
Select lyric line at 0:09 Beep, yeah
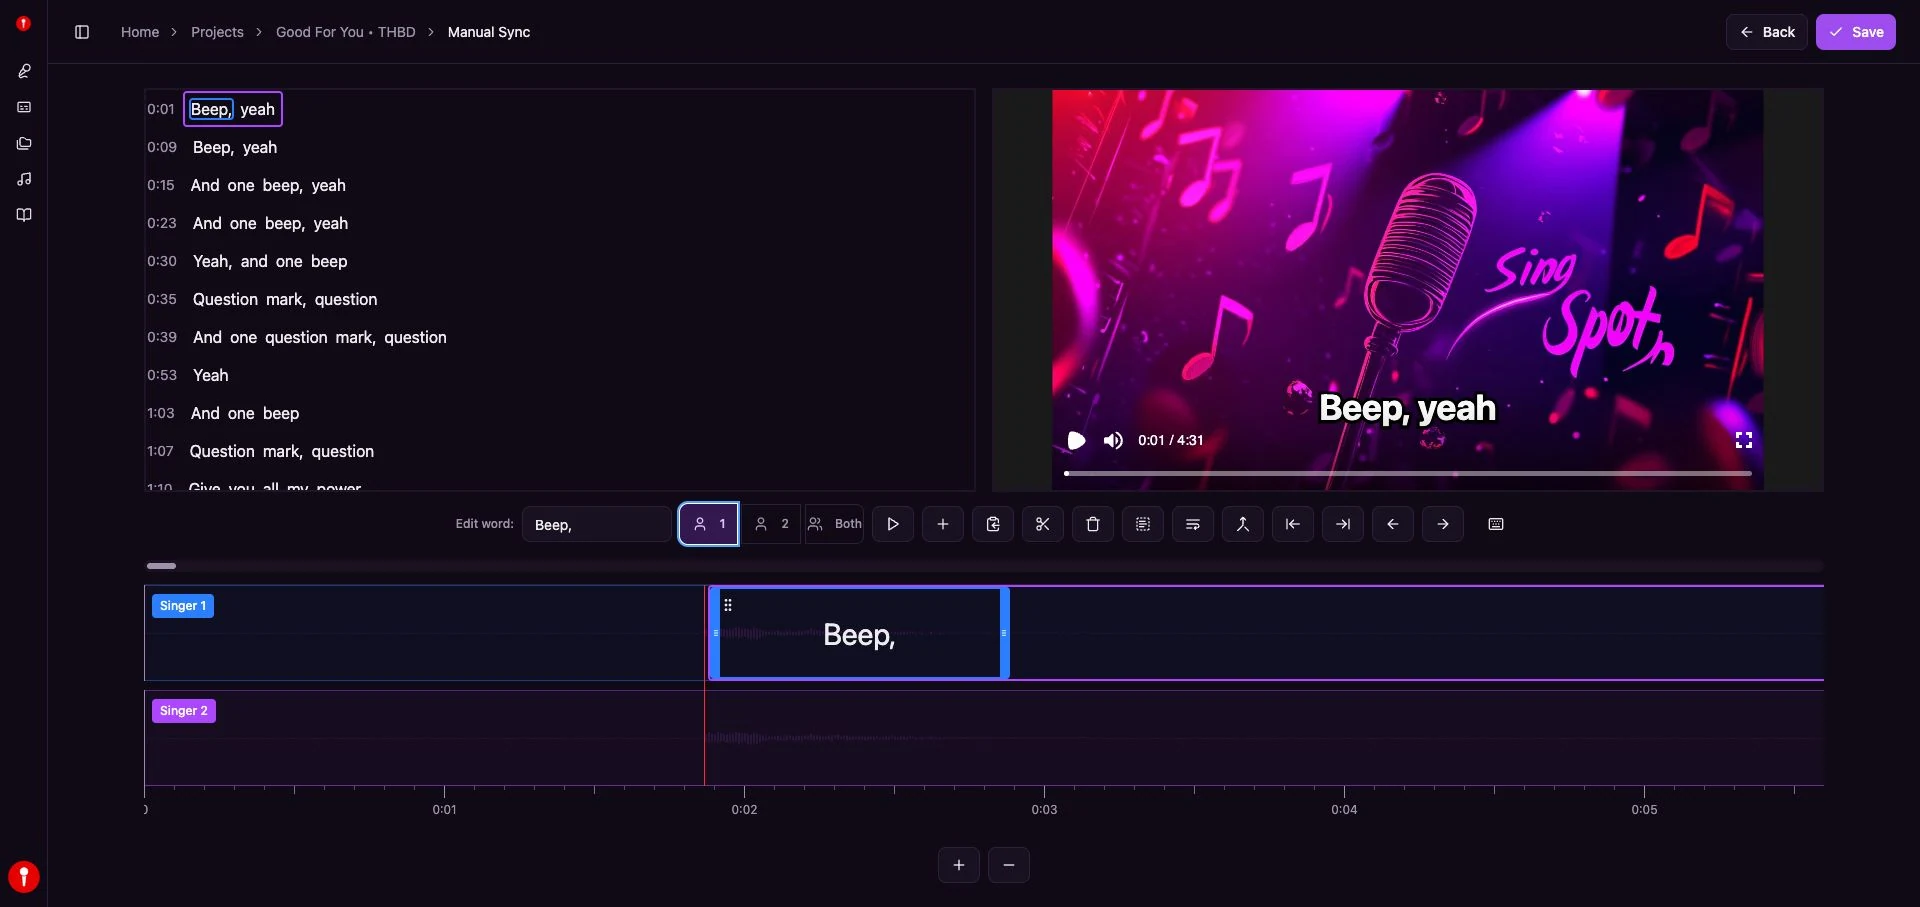[235, 147]
